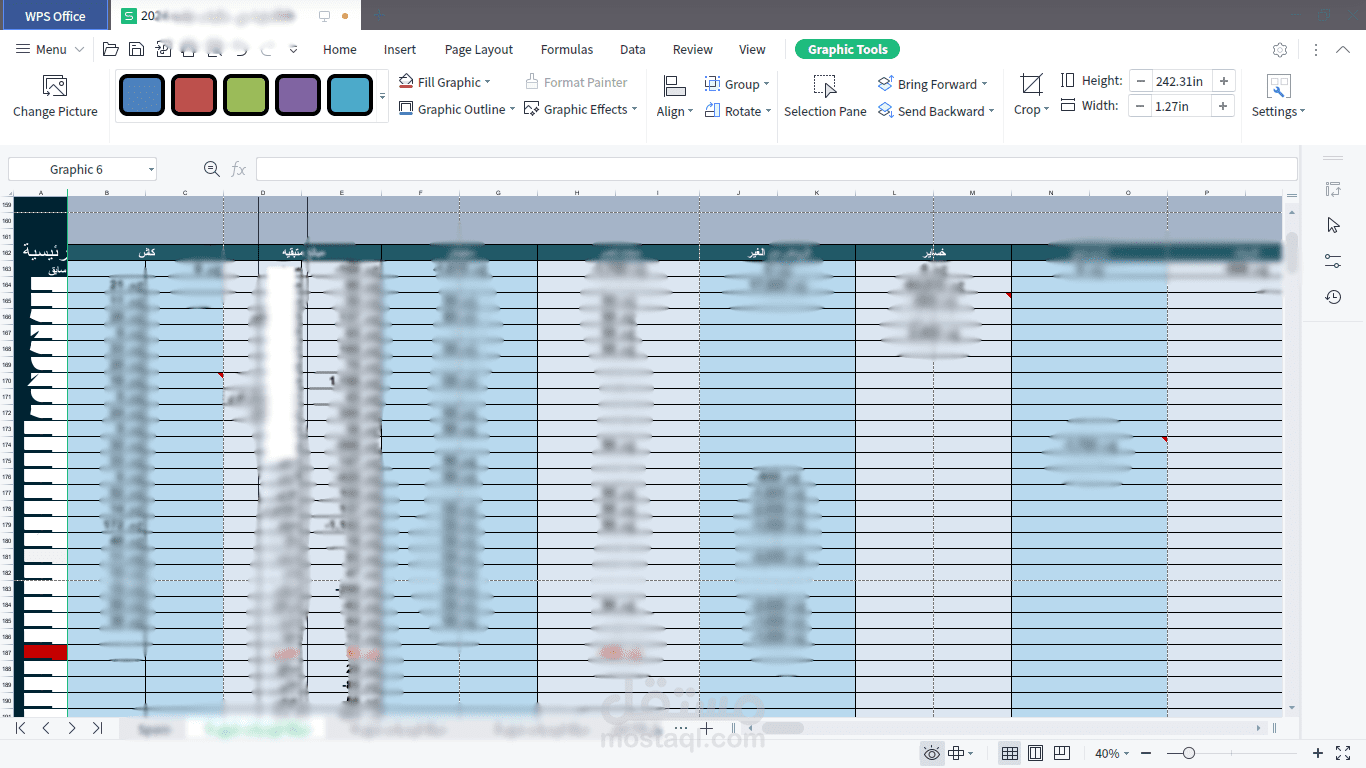Viewport: 1366px width, 768px height.
Task: Click the Rotate icon
Action: (x=712, y=111)
